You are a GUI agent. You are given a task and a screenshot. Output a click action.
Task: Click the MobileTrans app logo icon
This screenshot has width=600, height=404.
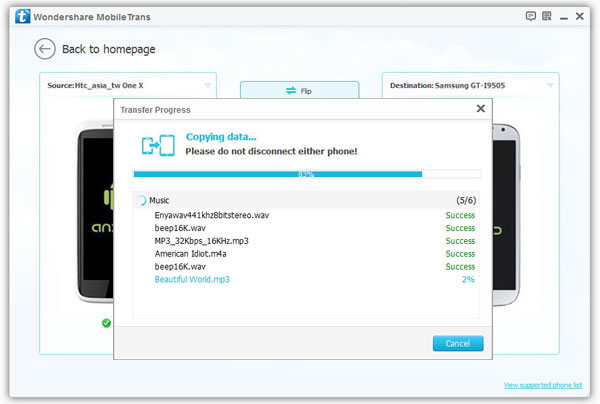23,16
